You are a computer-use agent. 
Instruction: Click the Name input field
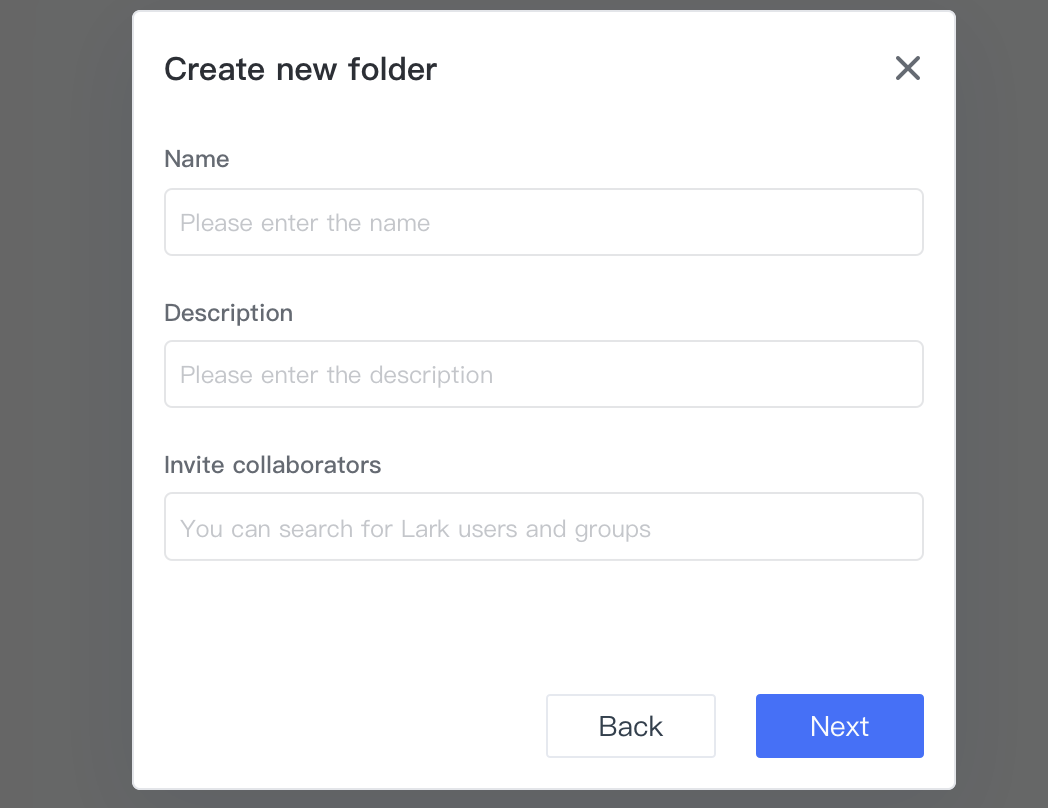(543, 222)
